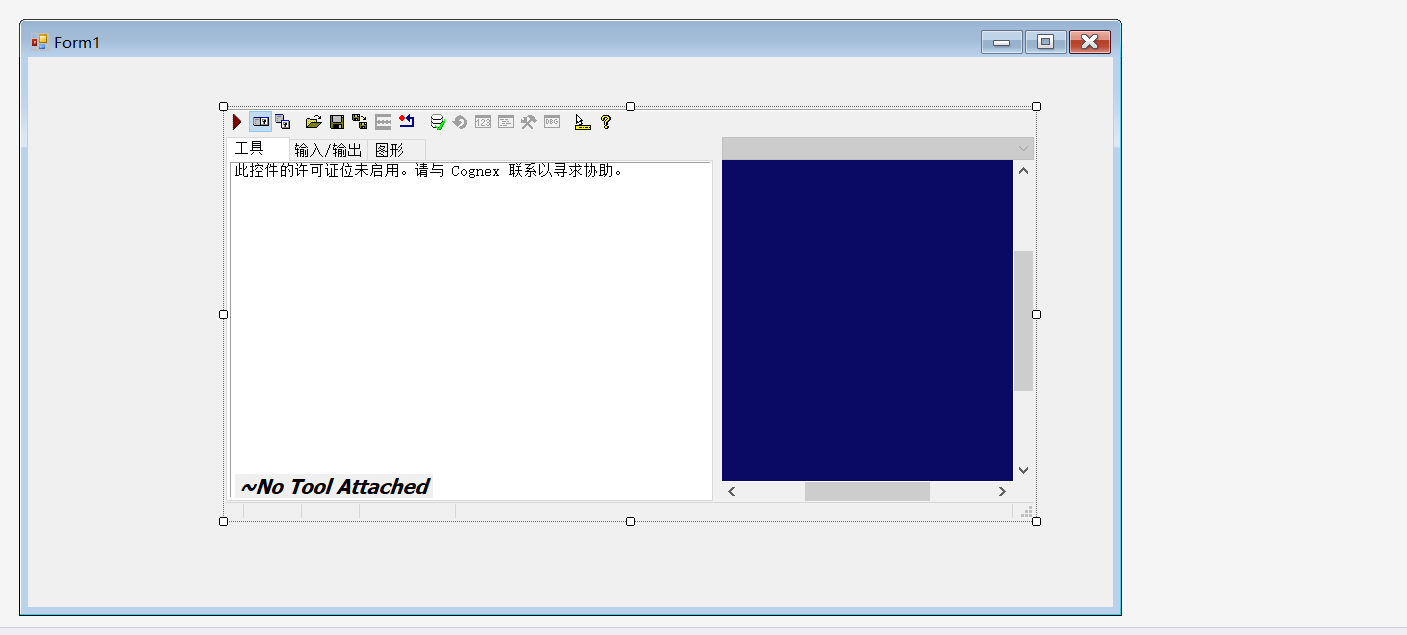The width and height of the screenshot is (1407, 635).
Task: Open a saved tool group file
Action: coord(314,122)
